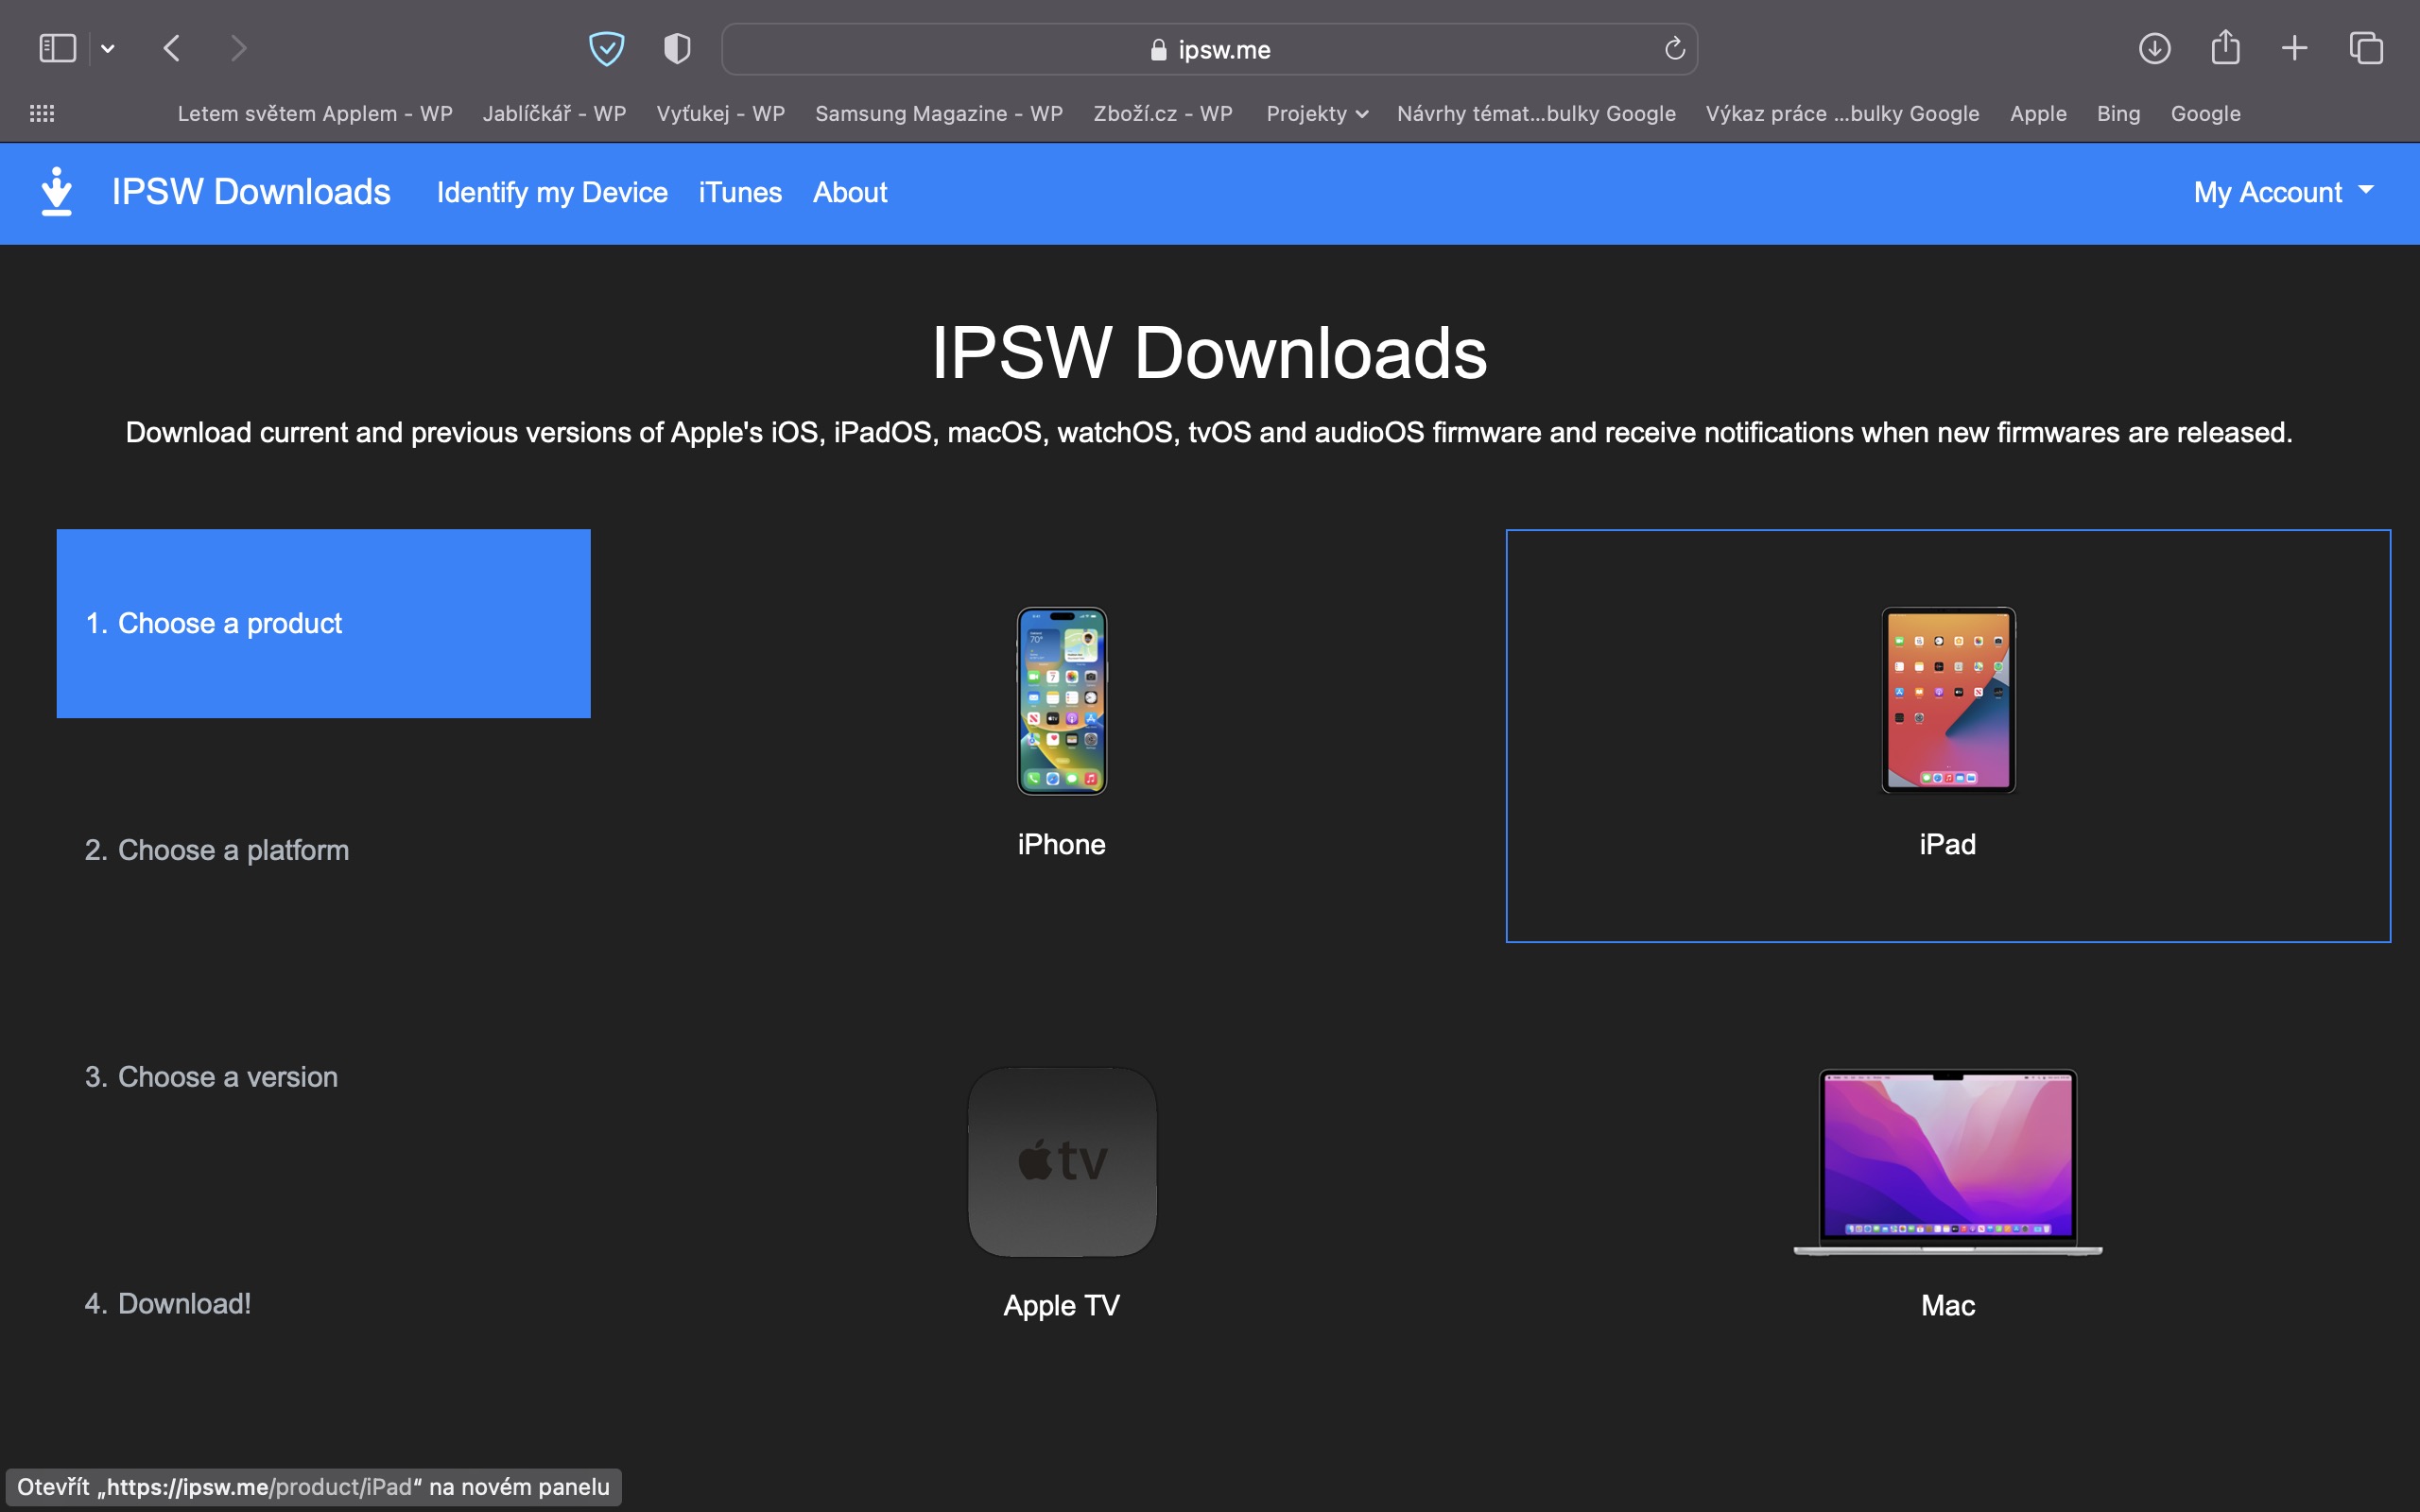
Task: Show the downloads list
Action: tap(2154, 48)
